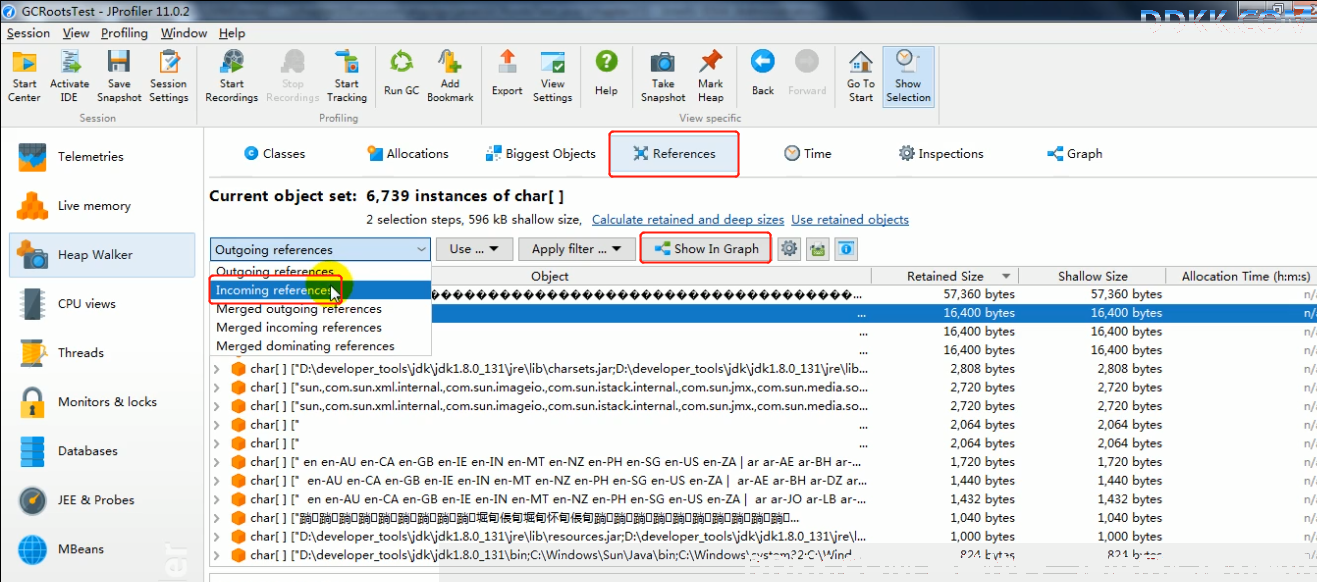The width and height of the screenshot is (1317, 582).
Task: Save a snapshot with Save Snapshot
Action: point(119,76)
